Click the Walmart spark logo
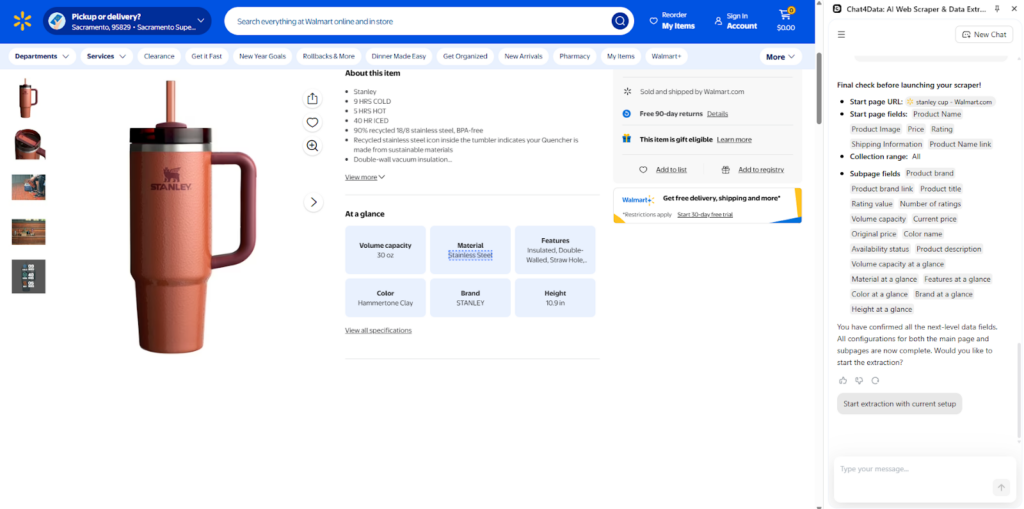 [22, 21]
